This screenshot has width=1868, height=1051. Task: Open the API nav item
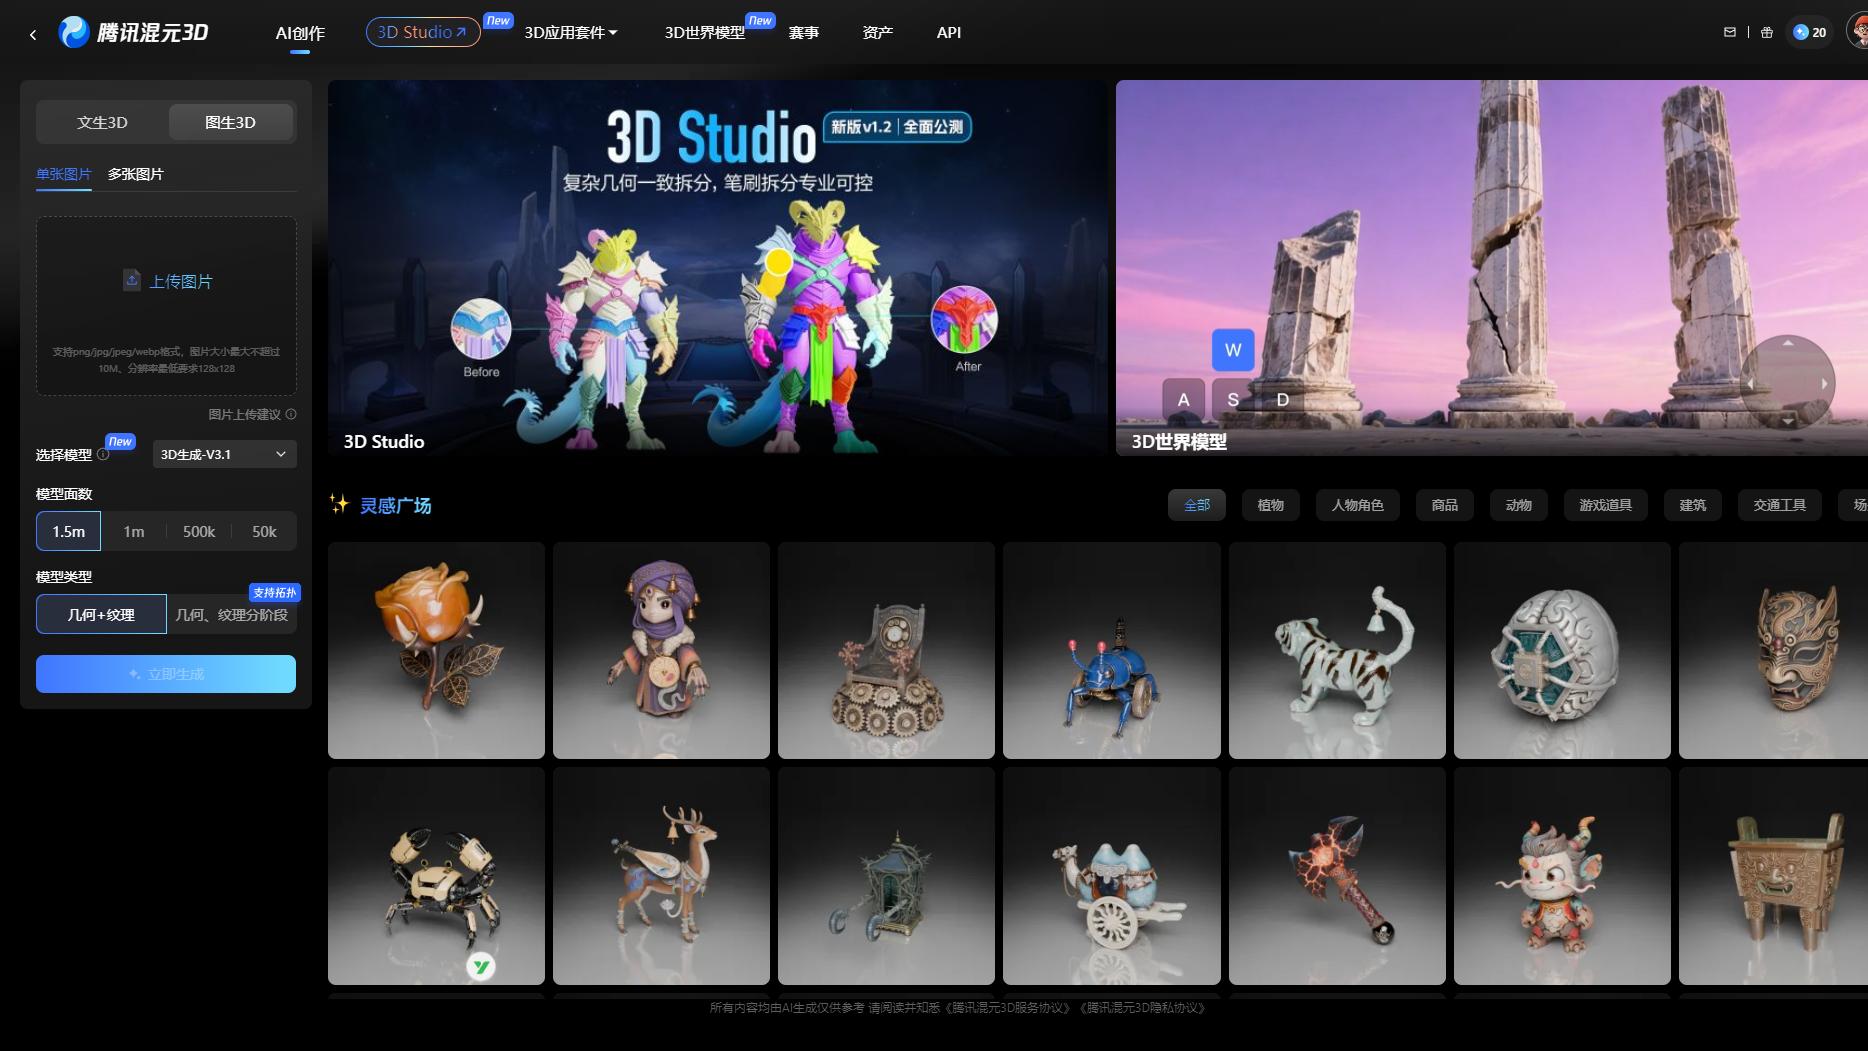949,32
